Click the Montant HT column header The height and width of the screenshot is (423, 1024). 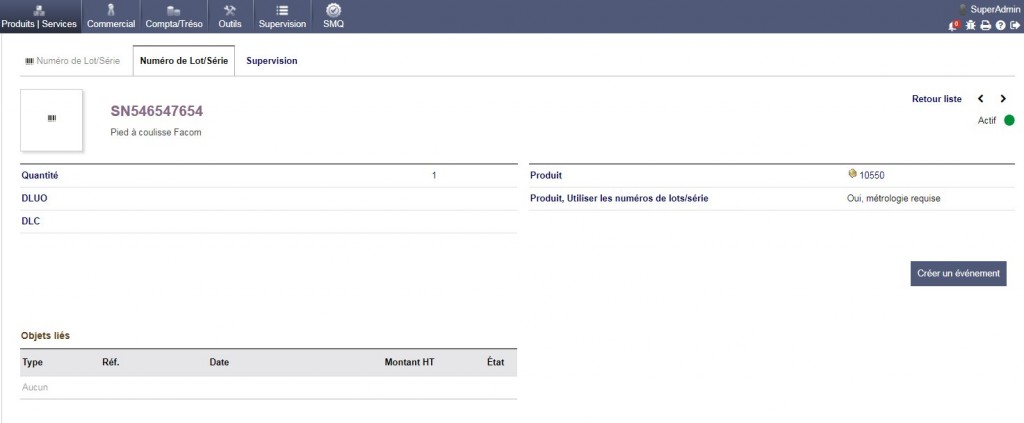(409, 362)
